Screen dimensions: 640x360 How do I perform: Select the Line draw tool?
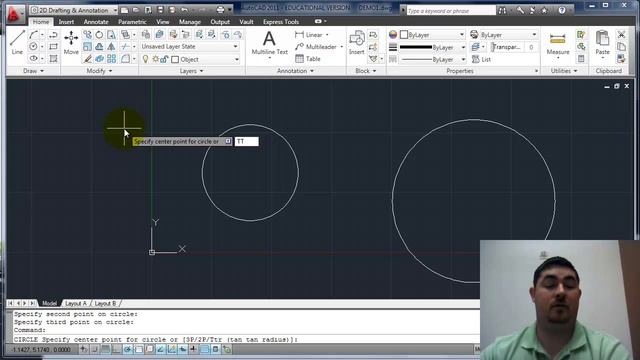[x=17, y=42]
